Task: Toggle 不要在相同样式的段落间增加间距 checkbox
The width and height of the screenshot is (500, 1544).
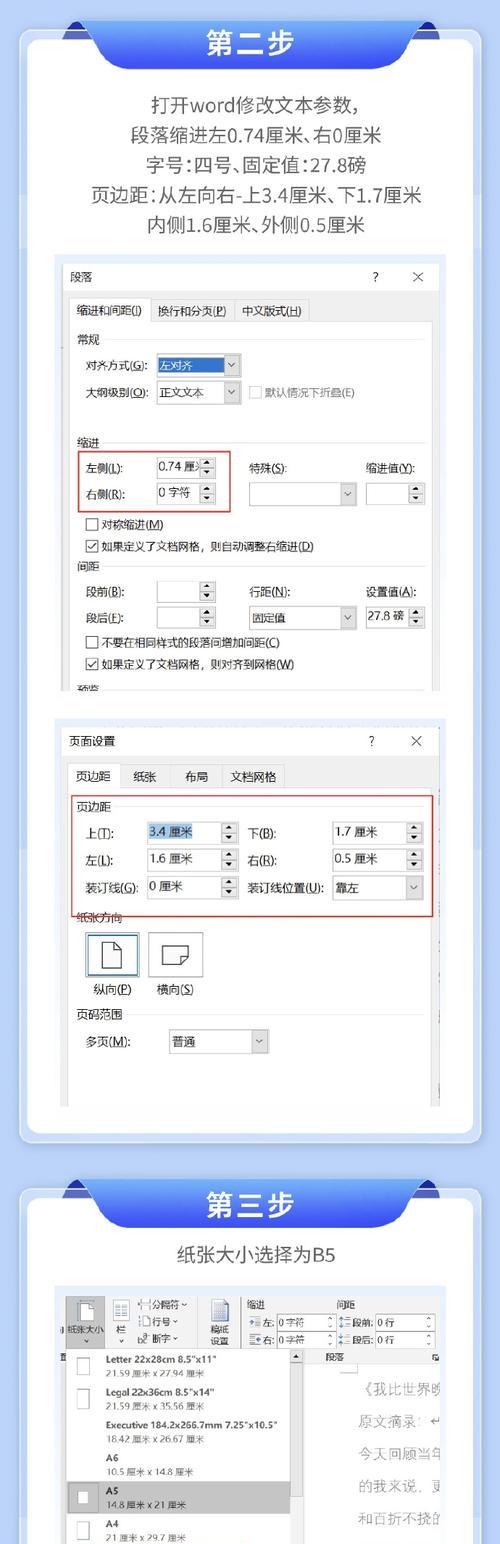Action: click(x=93, y=642)
